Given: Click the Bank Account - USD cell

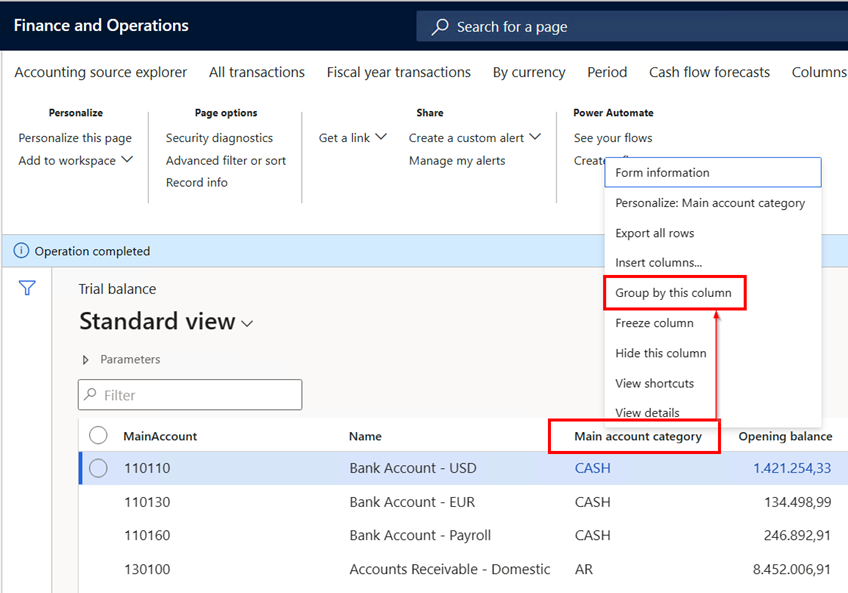Looking at the screenshot, I should click(413, 468).
